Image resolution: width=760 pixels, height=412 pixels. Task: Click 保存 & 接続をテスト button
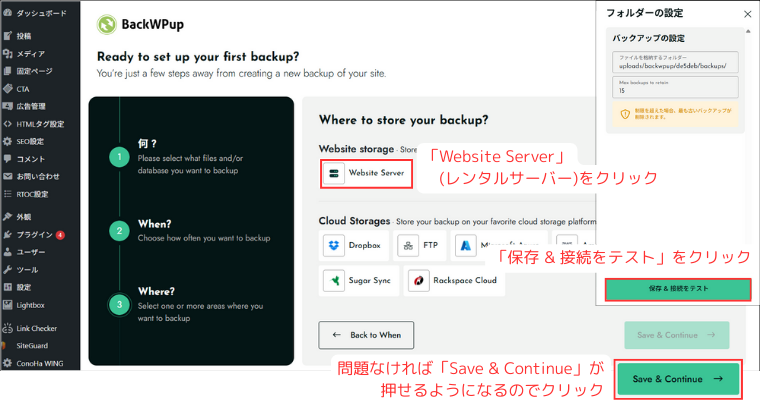click(x=678, y=289)
